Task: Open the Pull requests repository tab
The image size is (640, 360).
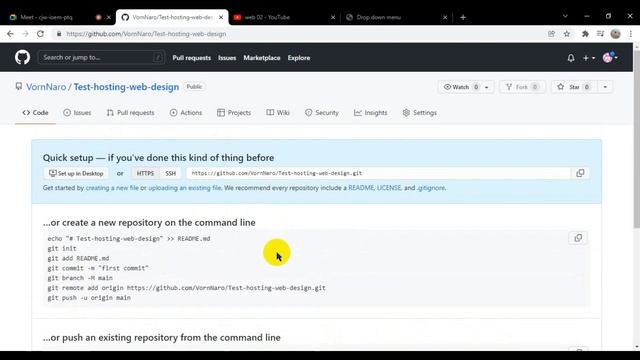Action: point(130,113)
